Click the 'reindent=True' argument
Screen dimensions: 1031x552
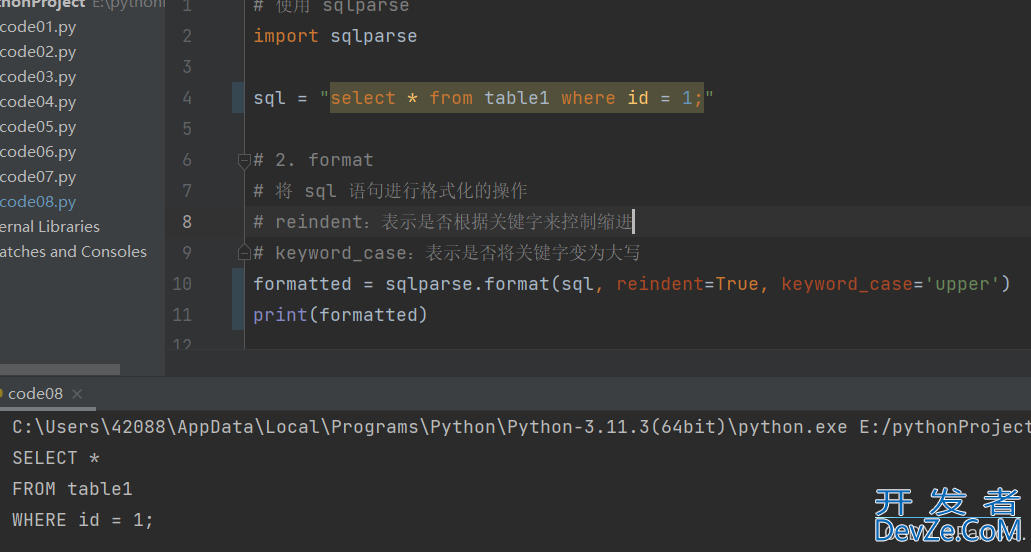(687, 284)
